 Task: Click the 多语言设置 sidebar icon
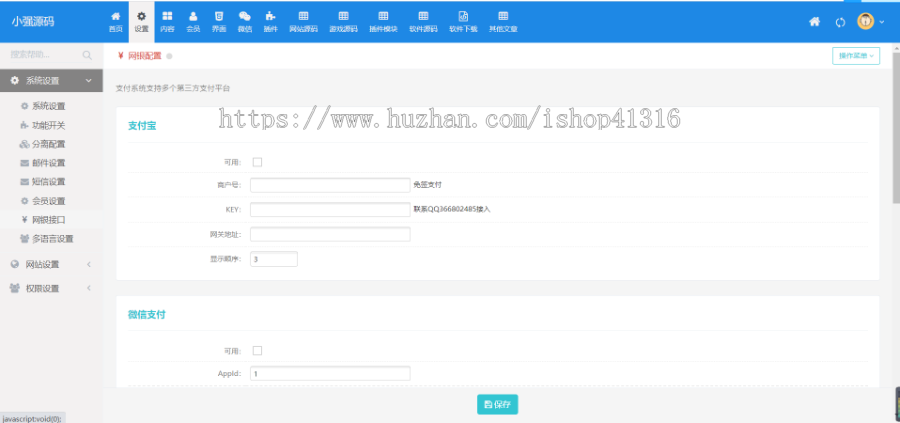(x=24, y=239)
